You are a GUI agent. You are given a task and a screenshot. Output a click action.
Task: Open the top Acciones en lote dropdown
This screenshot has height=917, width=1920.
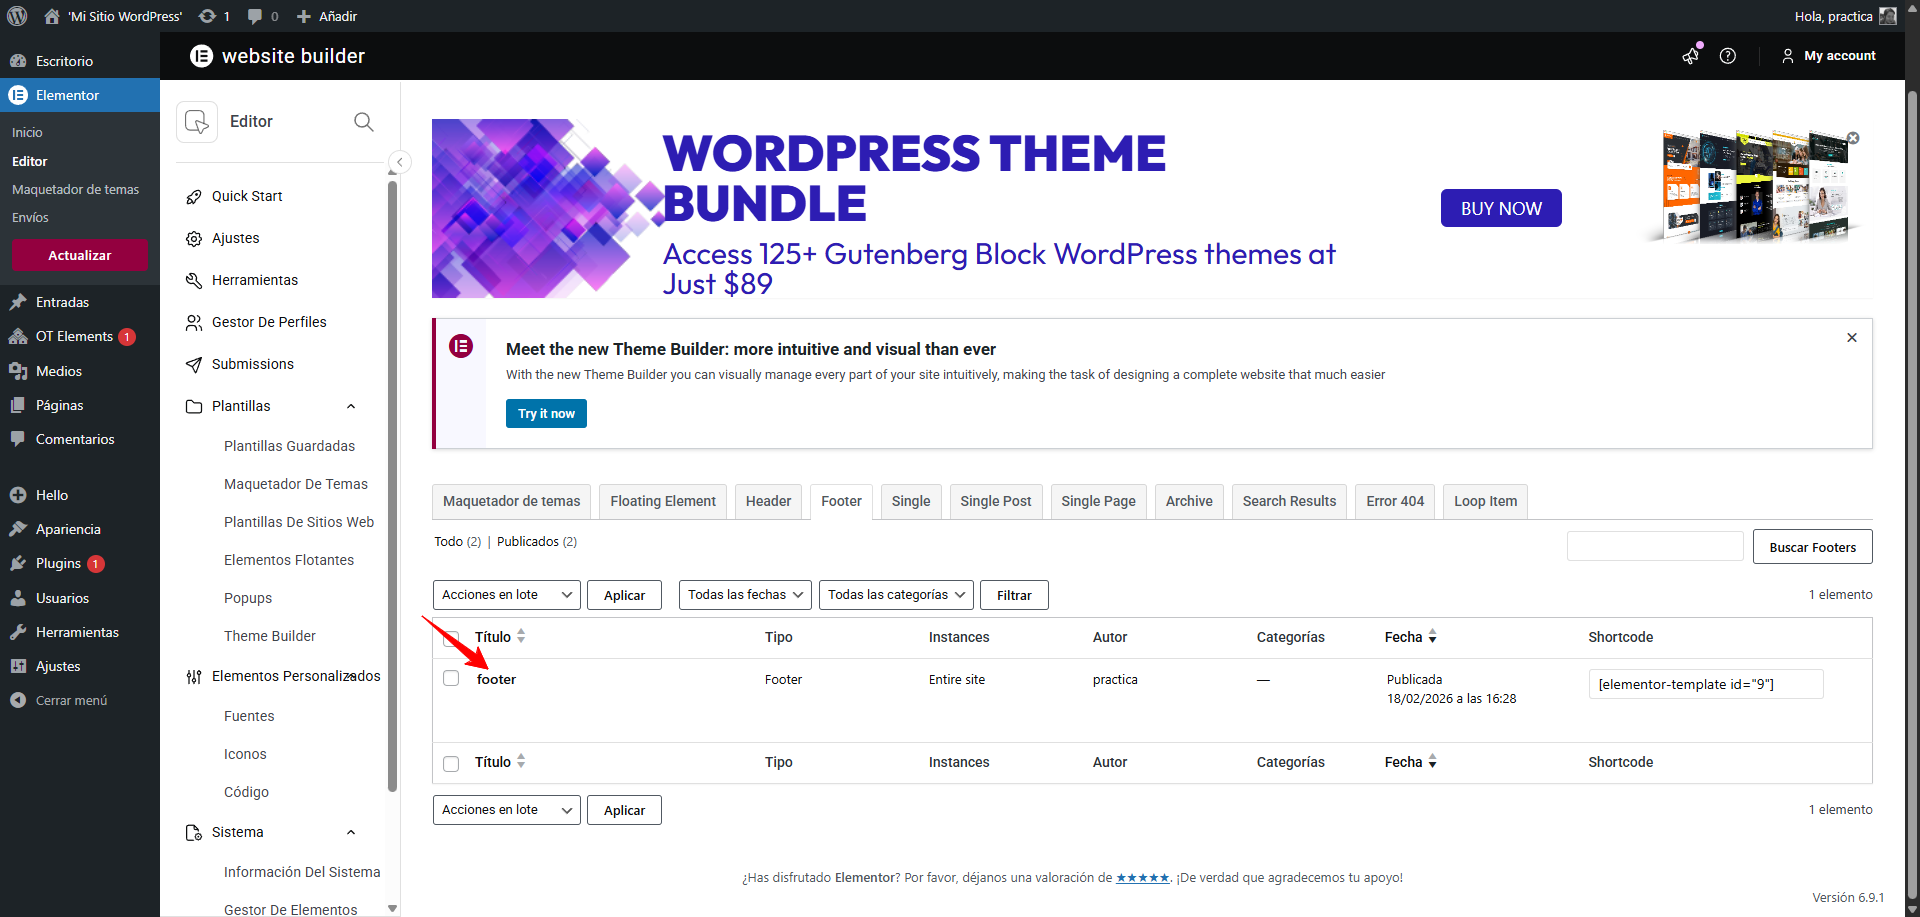coord(506,595)
